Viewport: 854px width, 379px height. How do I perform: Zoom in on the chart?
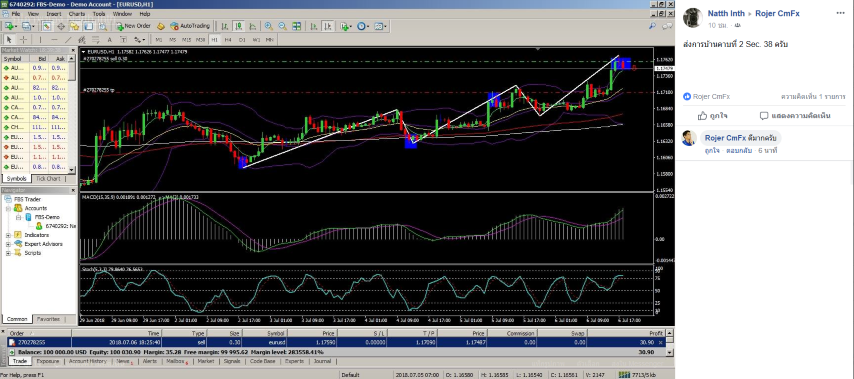(x=269, y=26)
